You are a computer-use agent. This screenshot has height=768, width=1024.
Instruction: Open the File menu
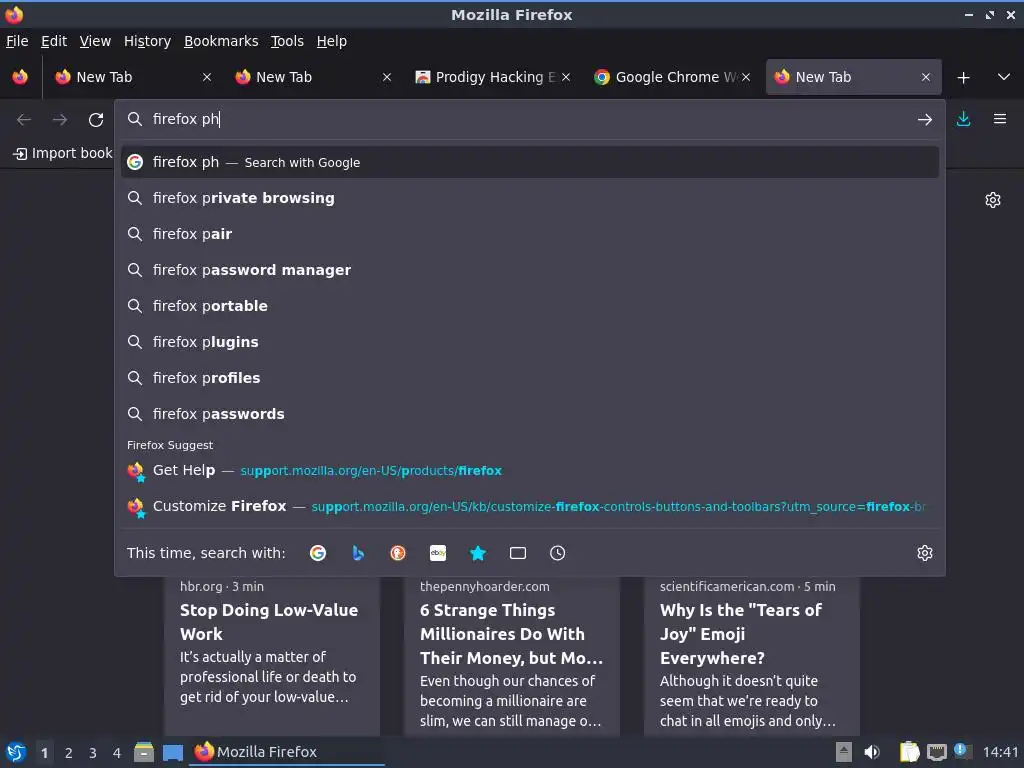17,41
